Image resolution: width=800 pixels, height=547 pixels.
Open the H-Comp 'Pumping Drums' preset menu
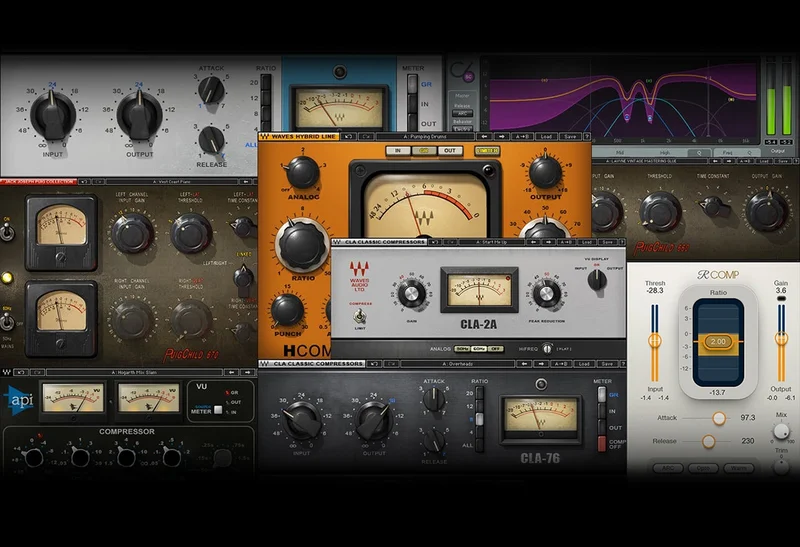coord(424,137)
